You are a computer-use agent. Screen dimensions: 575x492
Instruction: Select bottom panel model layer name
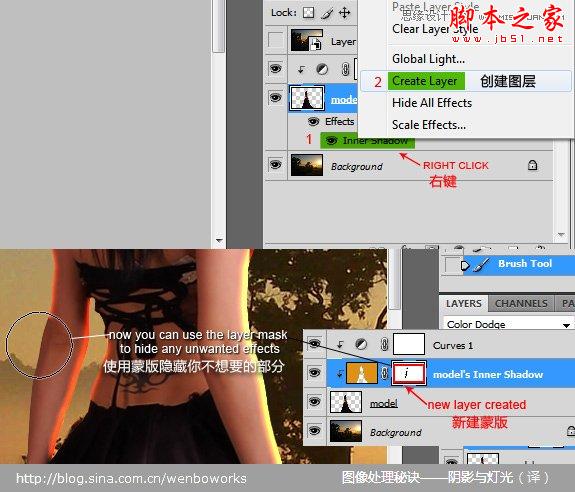tap(384, 403)
